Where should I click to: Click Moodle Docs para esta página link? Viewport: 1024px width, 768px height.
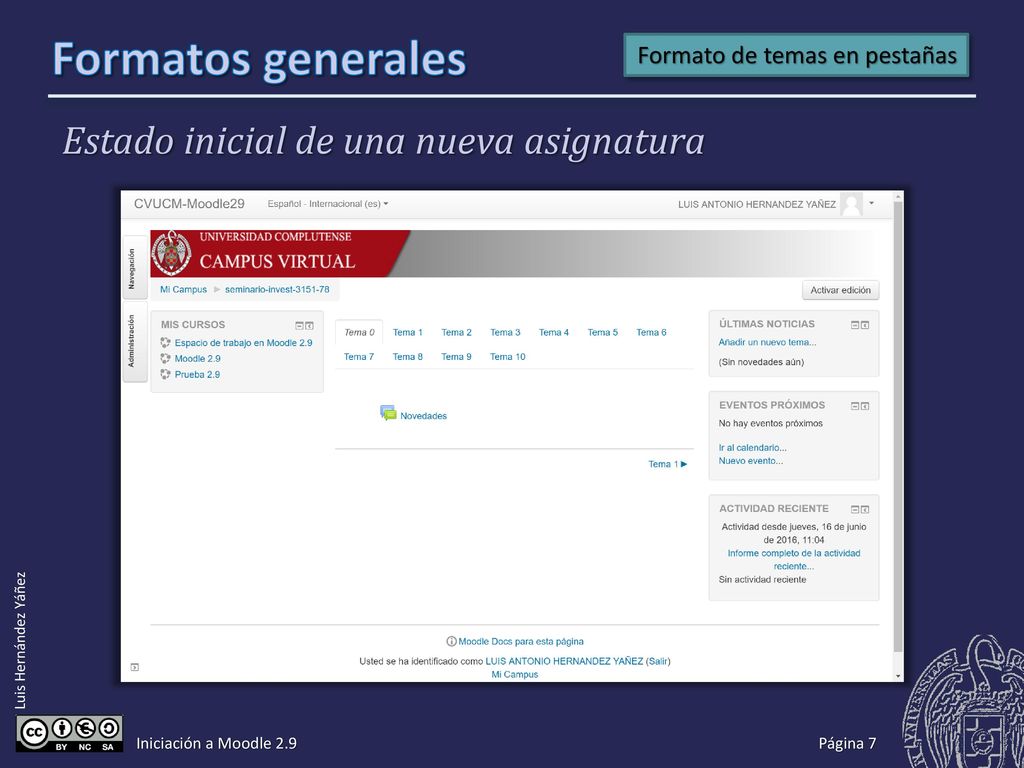pyautogui.click(x=521, y=642)
